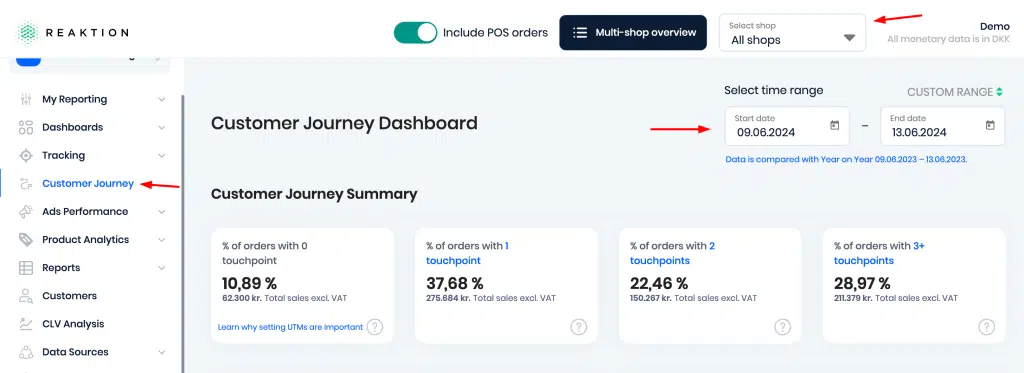Expand the Data Sources chevron
The height and width of the screenshot is (373, 1024).
(x=162, y=352)
